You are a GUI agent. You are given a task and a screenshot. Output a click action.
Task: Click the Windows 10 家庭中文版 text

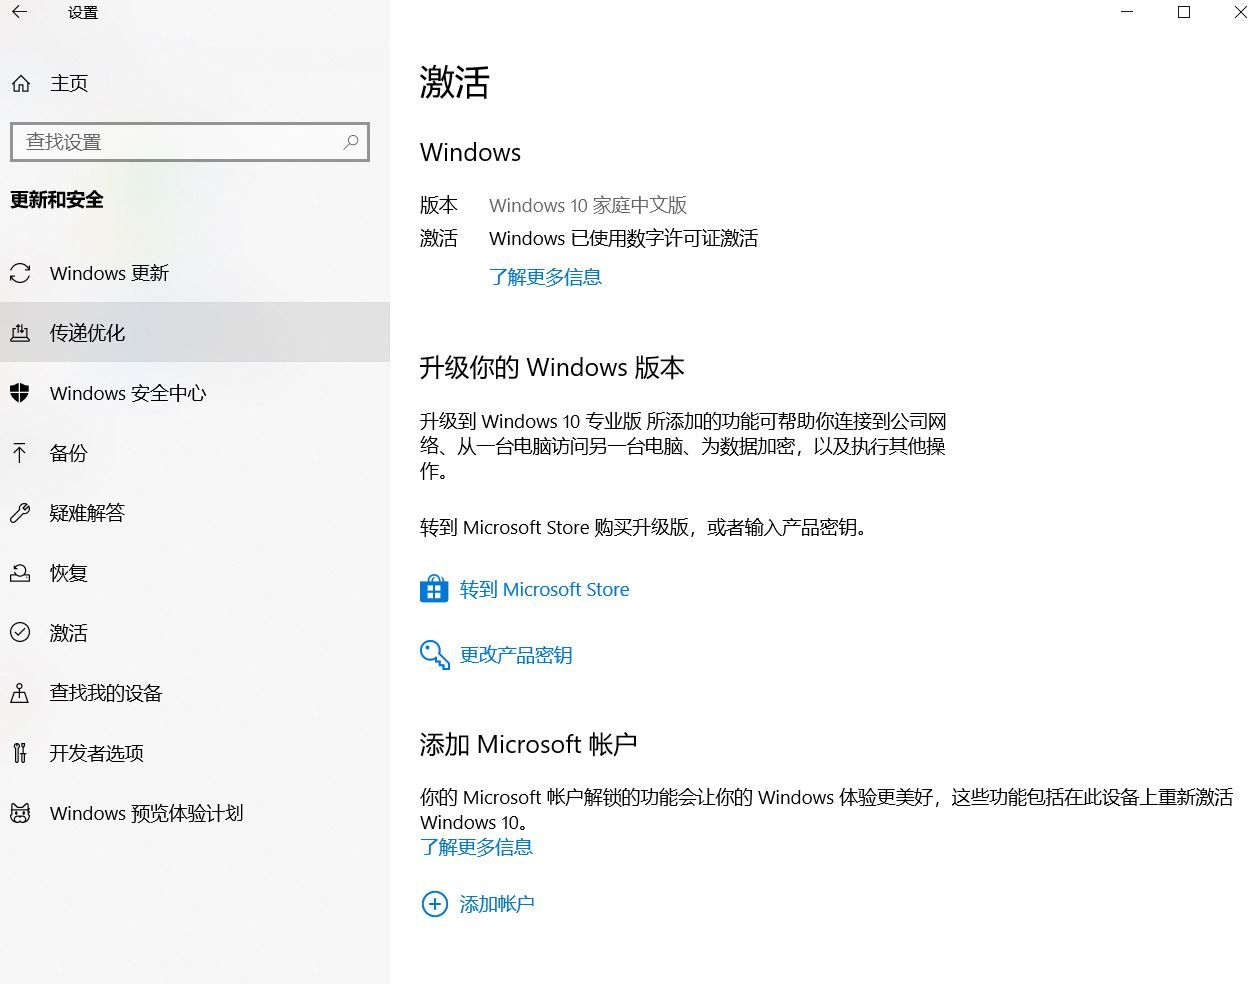588,205
